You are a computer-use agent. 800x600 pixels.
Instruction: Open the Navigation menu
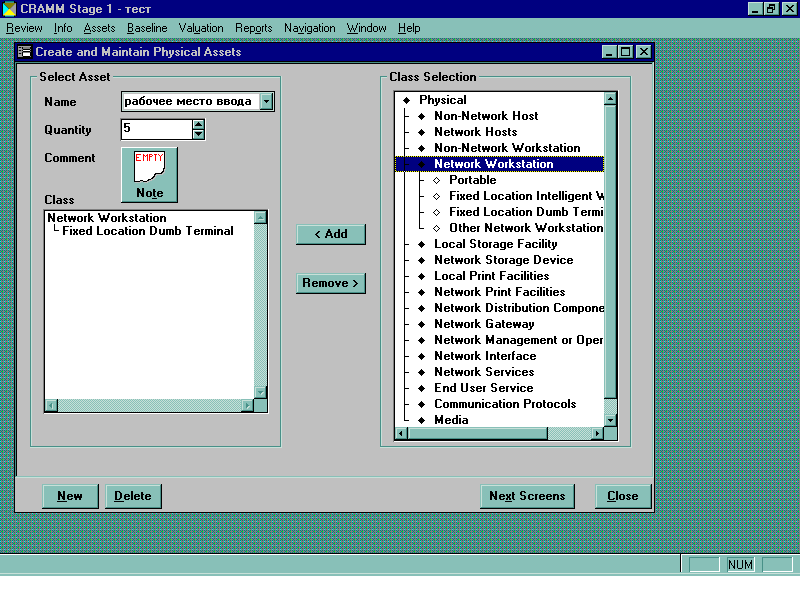(x=310, y=28)
